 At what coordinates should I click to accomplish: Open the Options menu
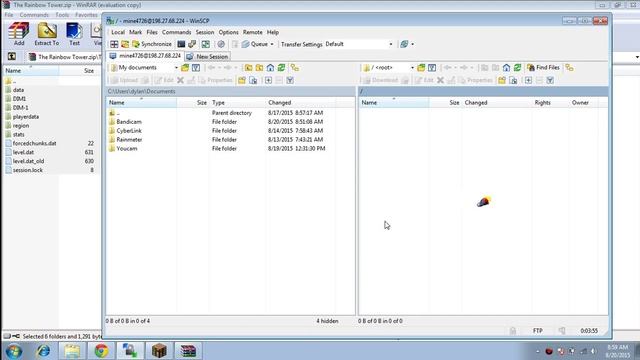(228, 32)
